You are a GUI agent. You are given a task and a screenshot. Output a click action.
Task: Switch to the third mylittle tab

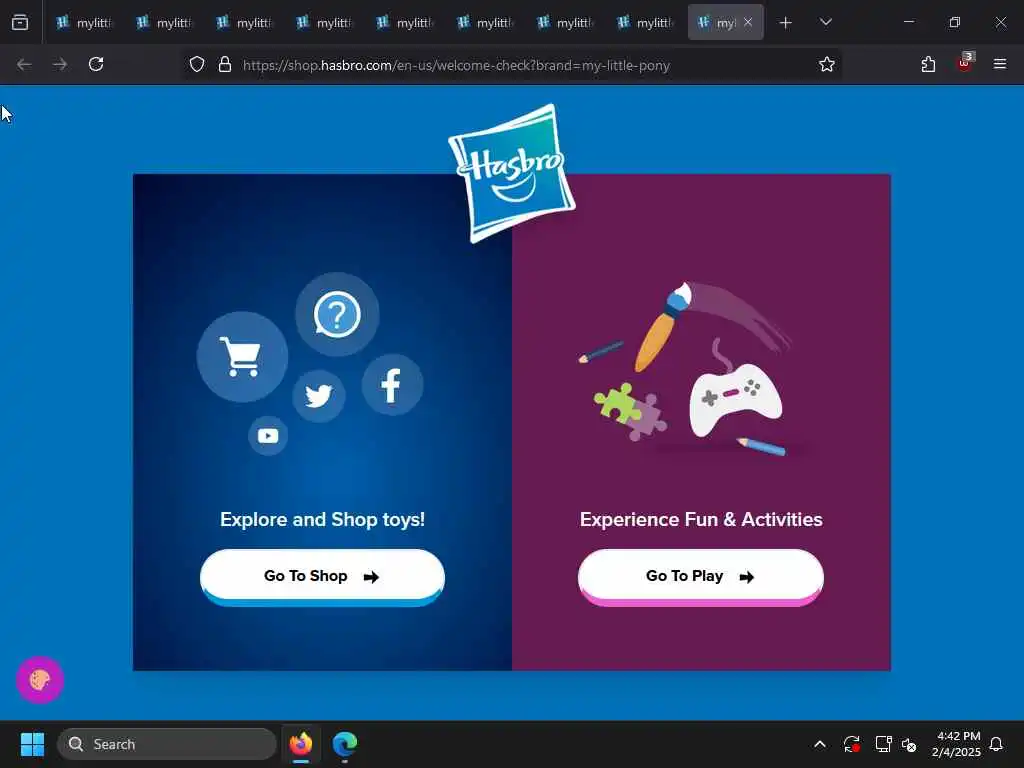(x=244, y=23)
